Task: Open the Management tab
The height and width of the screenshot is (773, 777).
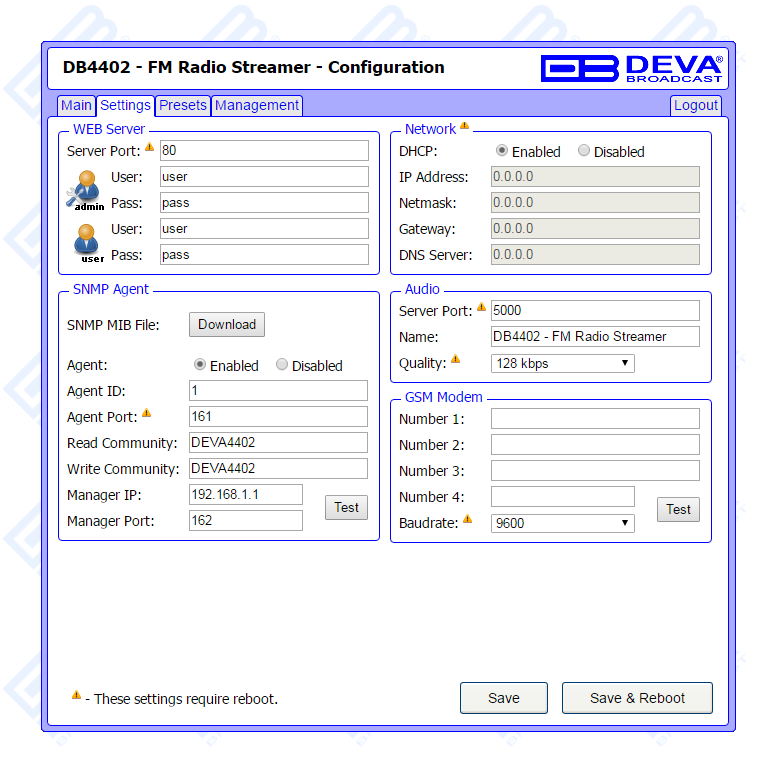Action: (257, 105)
